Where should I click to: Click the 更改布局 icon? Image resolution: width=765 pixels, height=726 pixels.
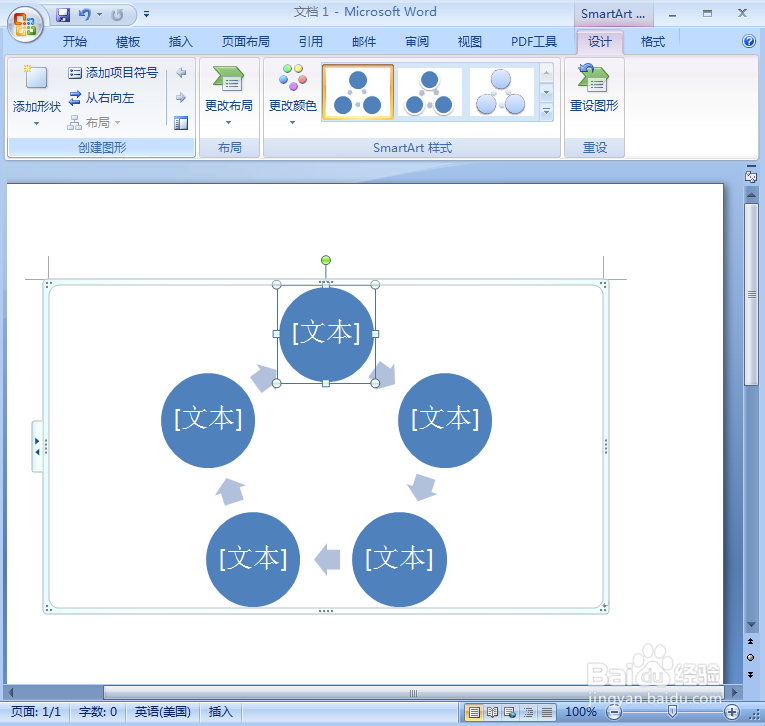point(228,78)
